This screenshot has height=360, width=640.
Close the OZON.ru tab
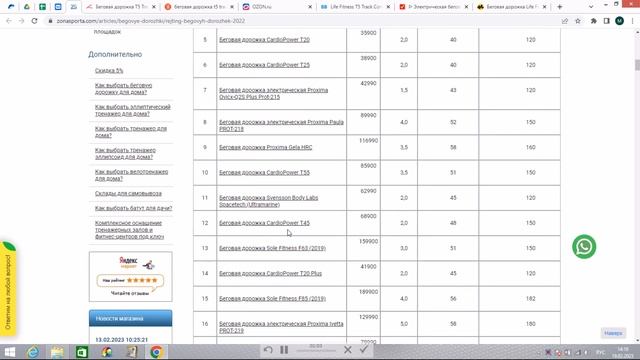(310, 7)
